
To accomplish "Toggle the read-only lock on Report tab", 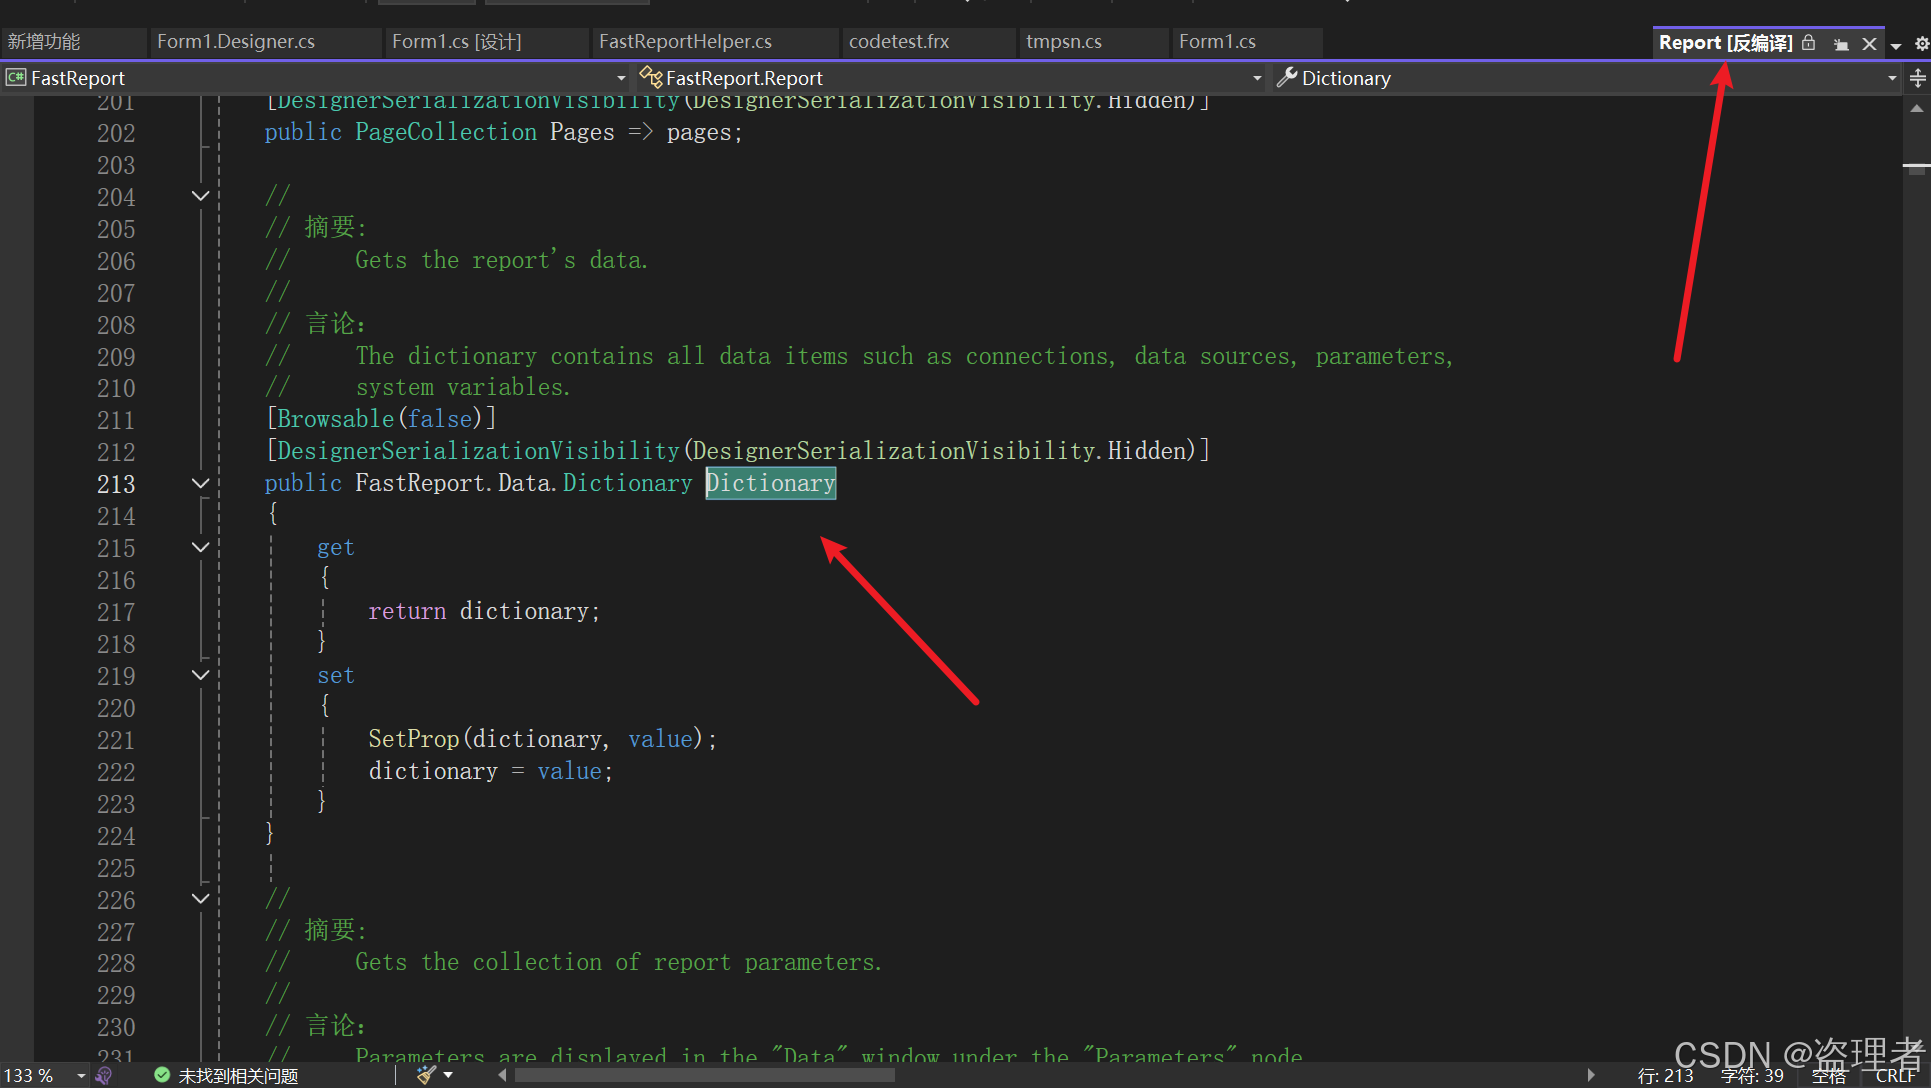I will click(x=1808, y=44).
